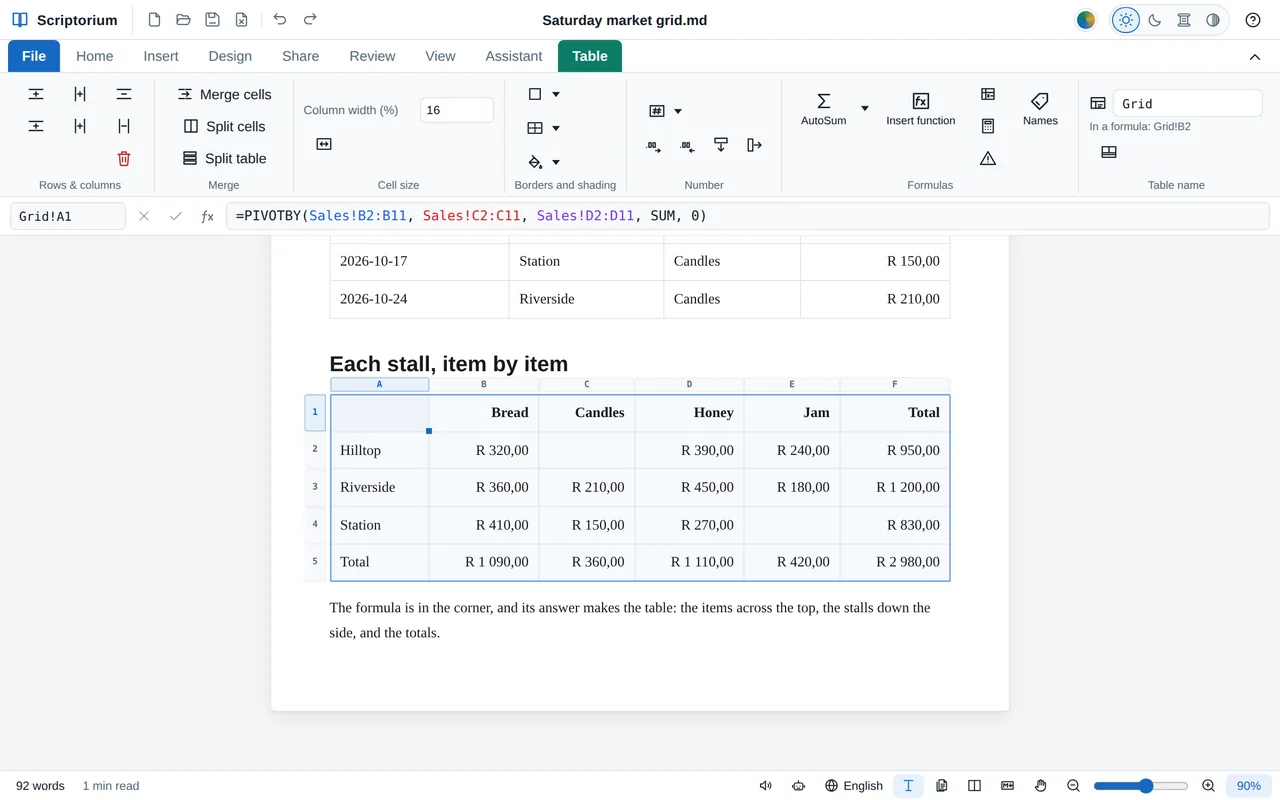Click the save disk icon

(212, 20)
